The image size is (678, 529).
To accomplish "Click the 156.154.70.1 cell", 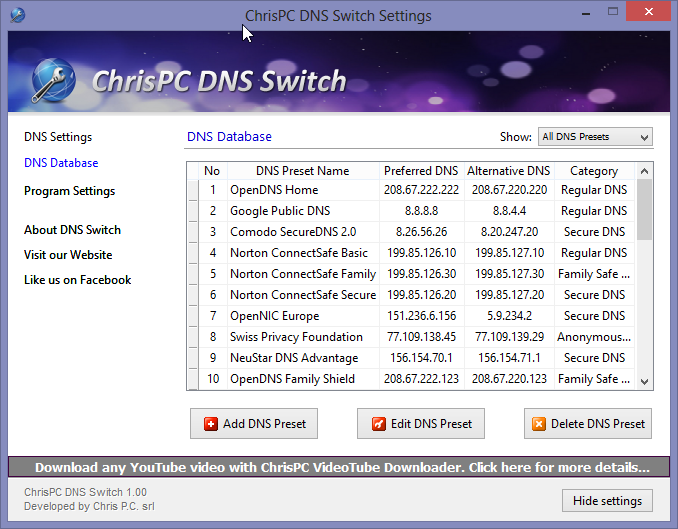I will [422, 358].
